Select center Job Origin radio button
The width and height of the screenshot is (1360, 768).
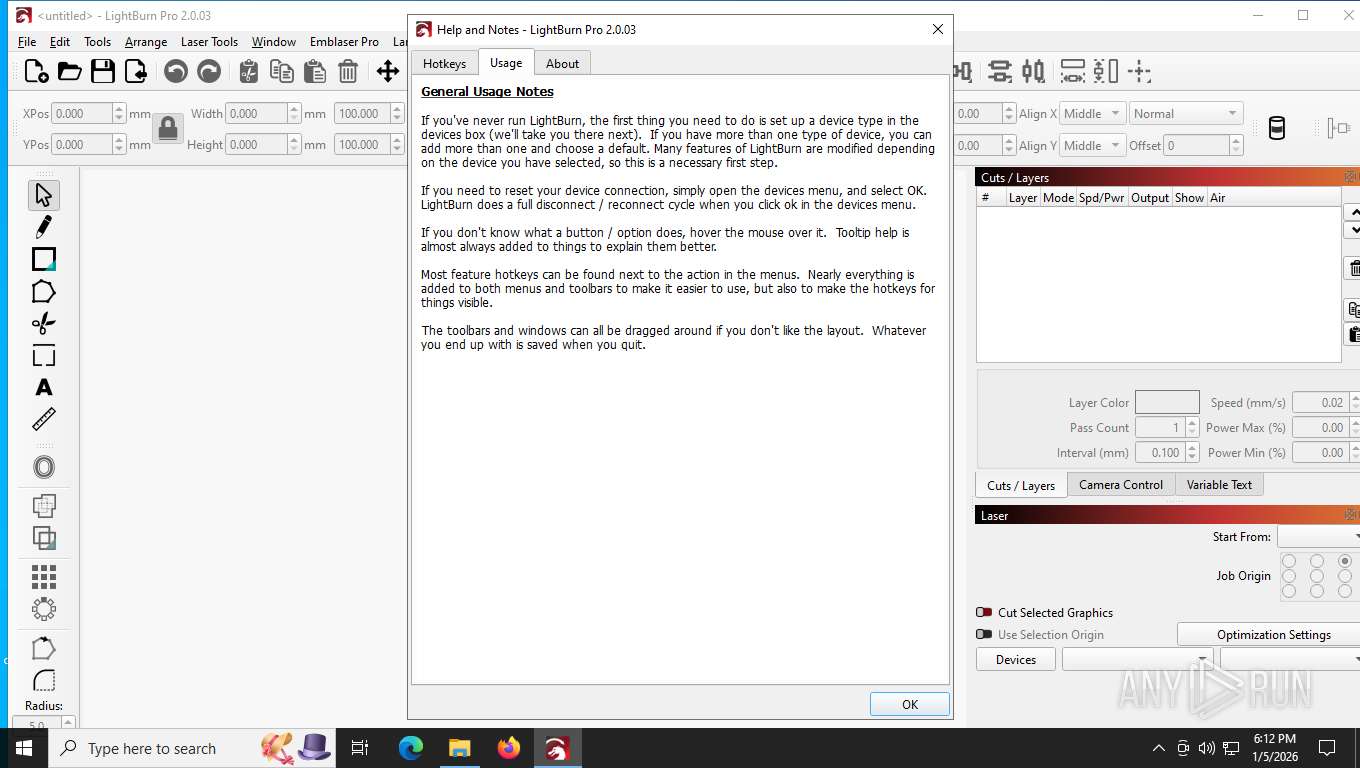coord(1317,576)
